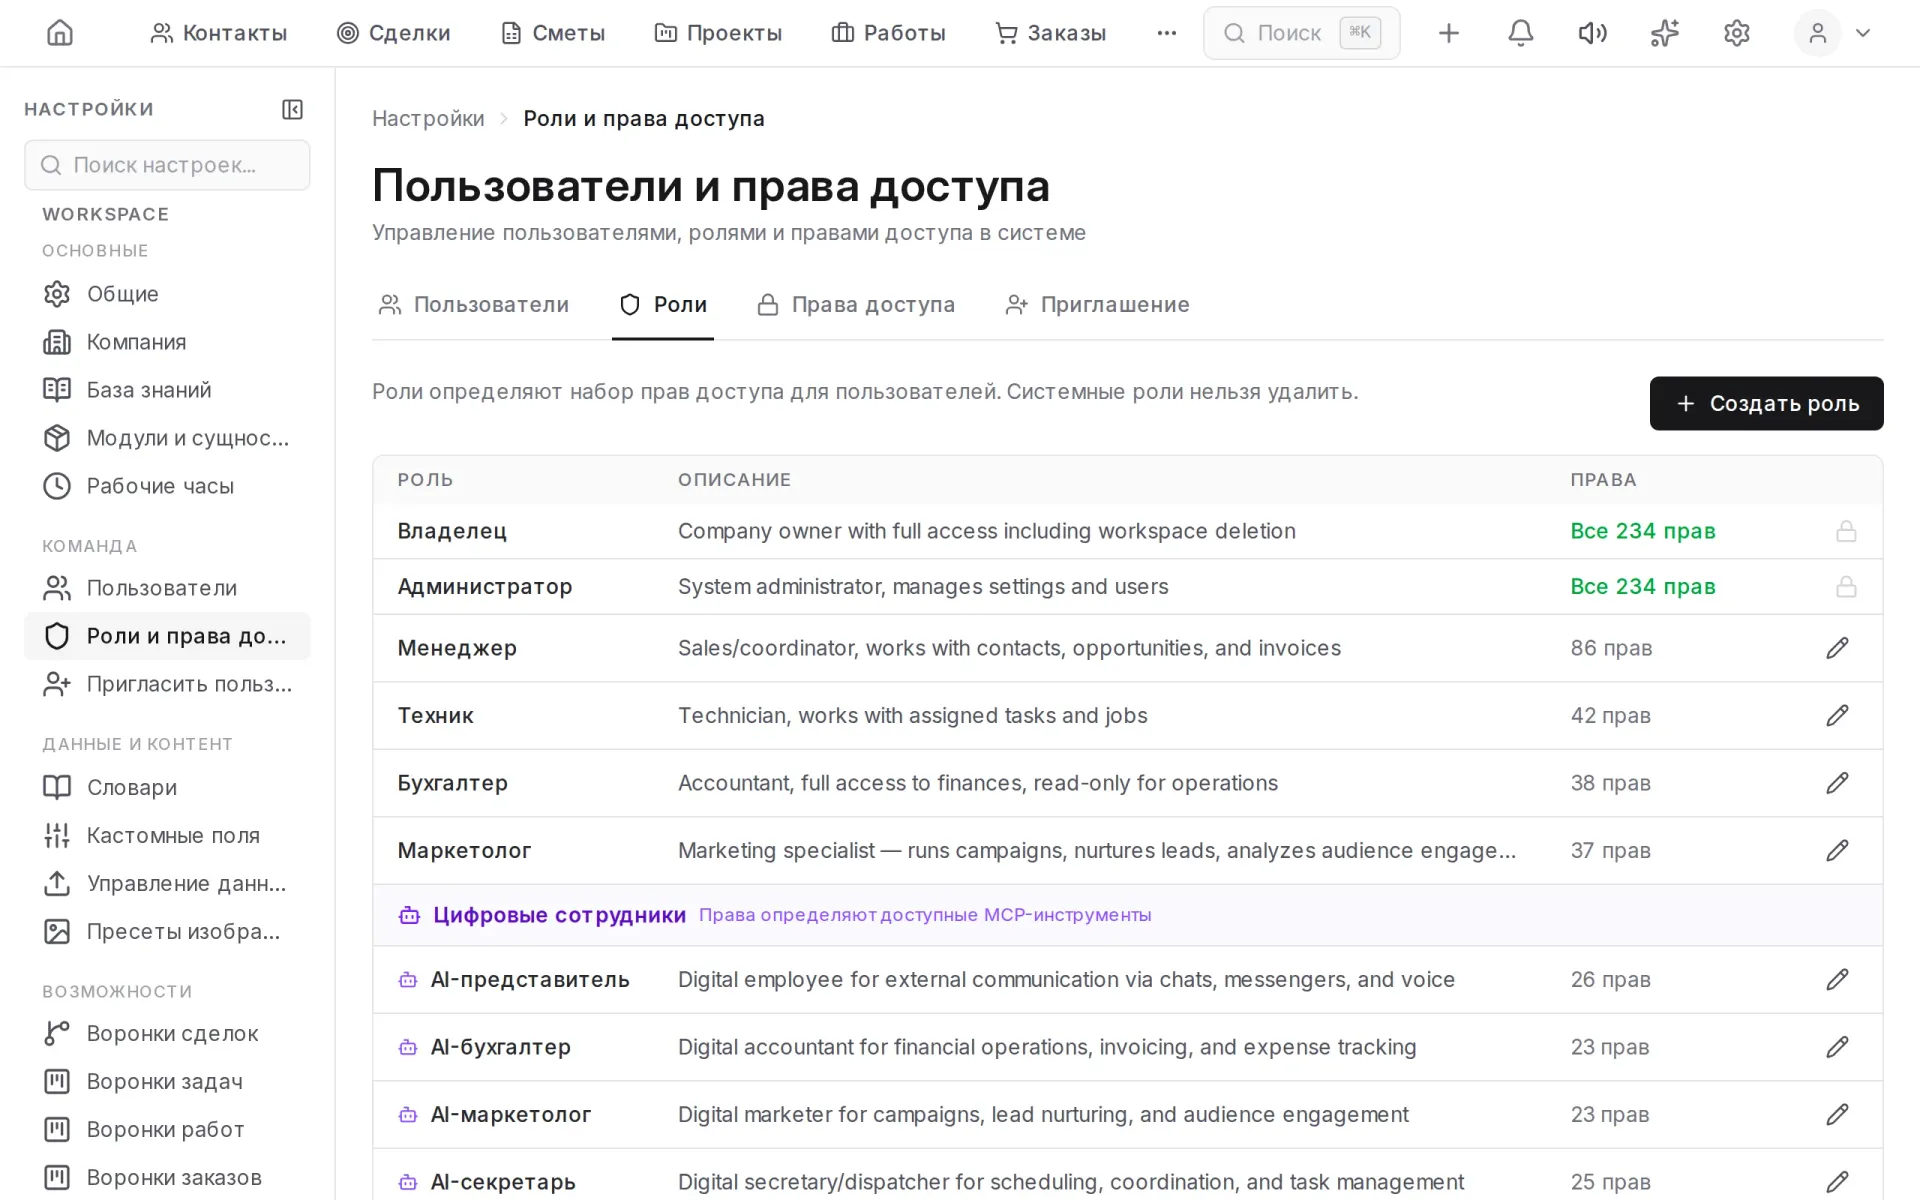This screenshot has height=1200, width=1920.
Task: Click the speaker sound icon
Action: (1592, 33)
